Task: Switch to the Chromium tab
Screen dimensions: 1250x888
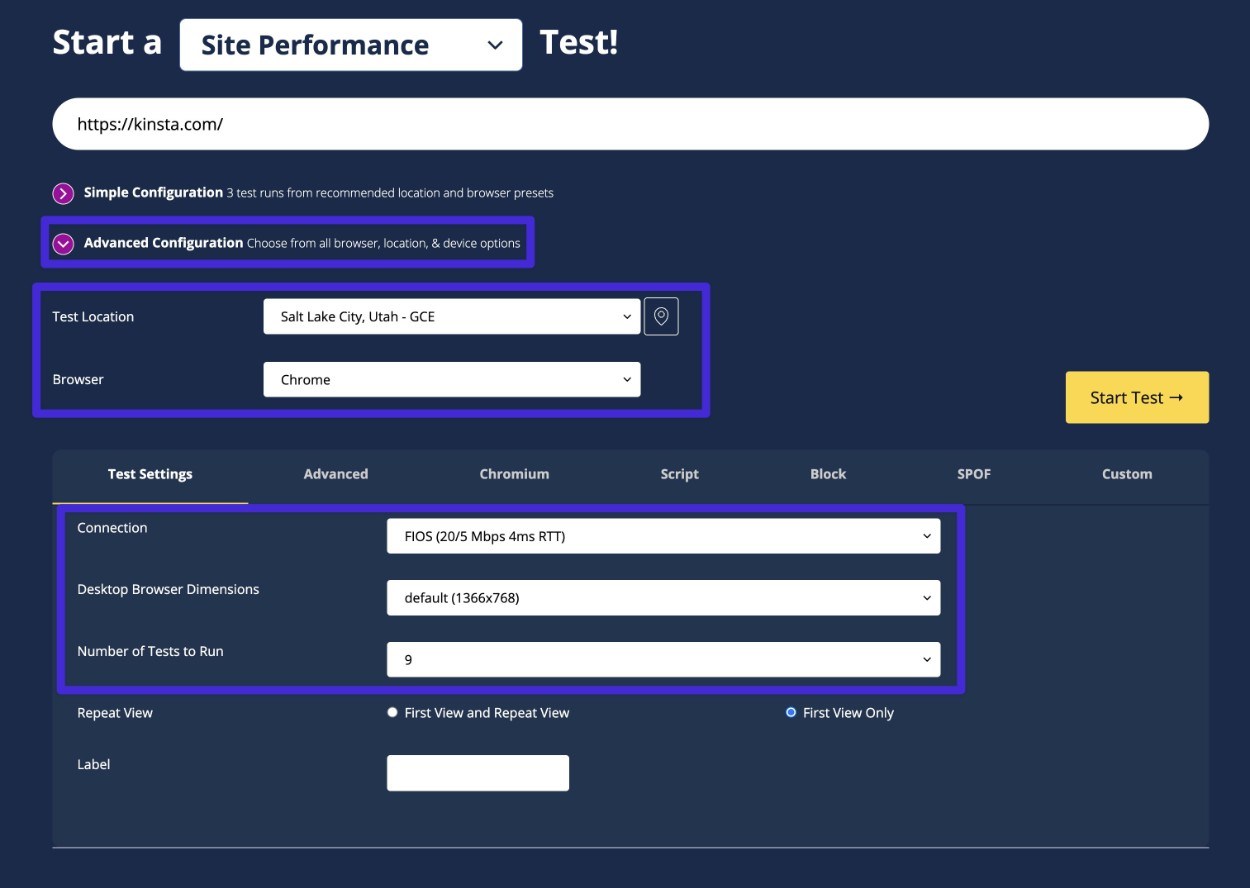Action: (x=513, y=474)
